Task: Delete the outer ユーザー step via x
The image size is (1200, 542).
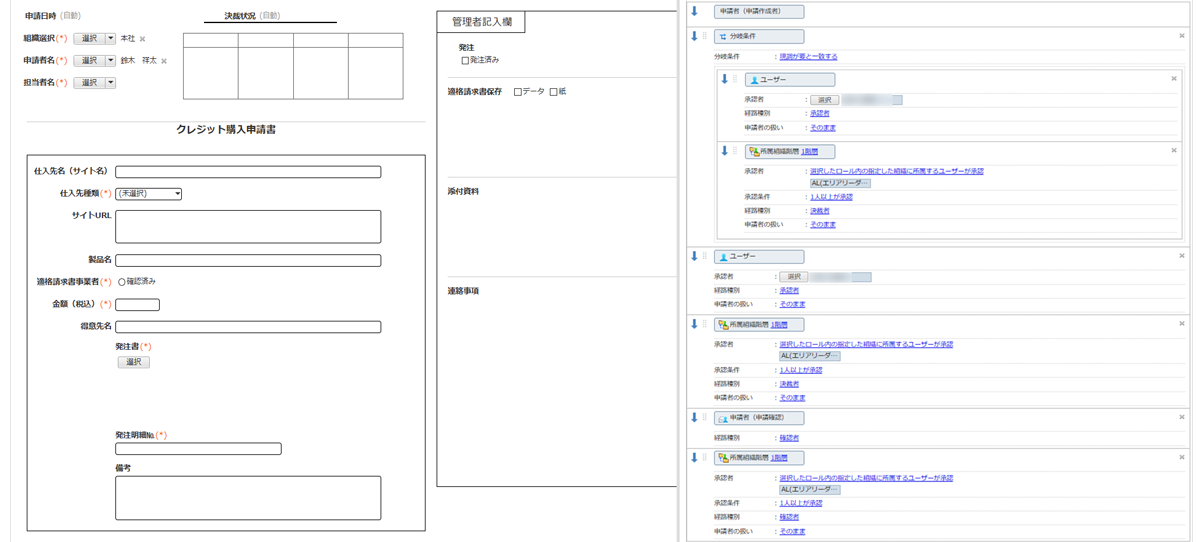Action: coord(1182,256)
